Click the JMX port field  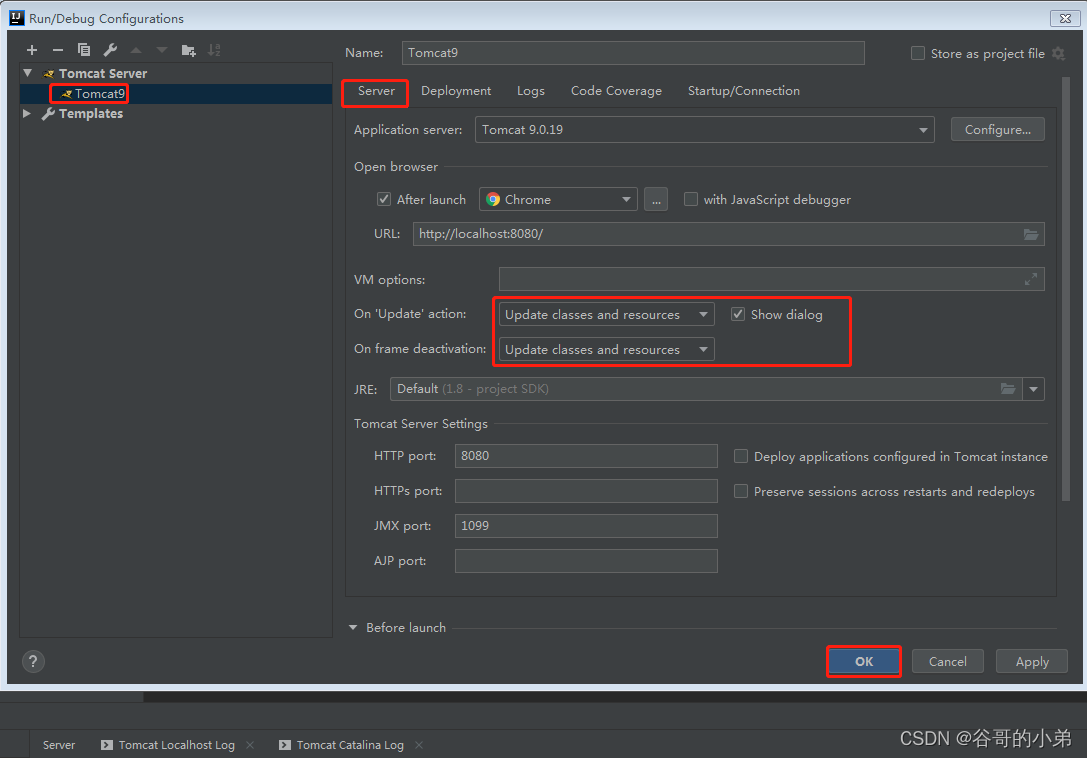click(586, 526)
